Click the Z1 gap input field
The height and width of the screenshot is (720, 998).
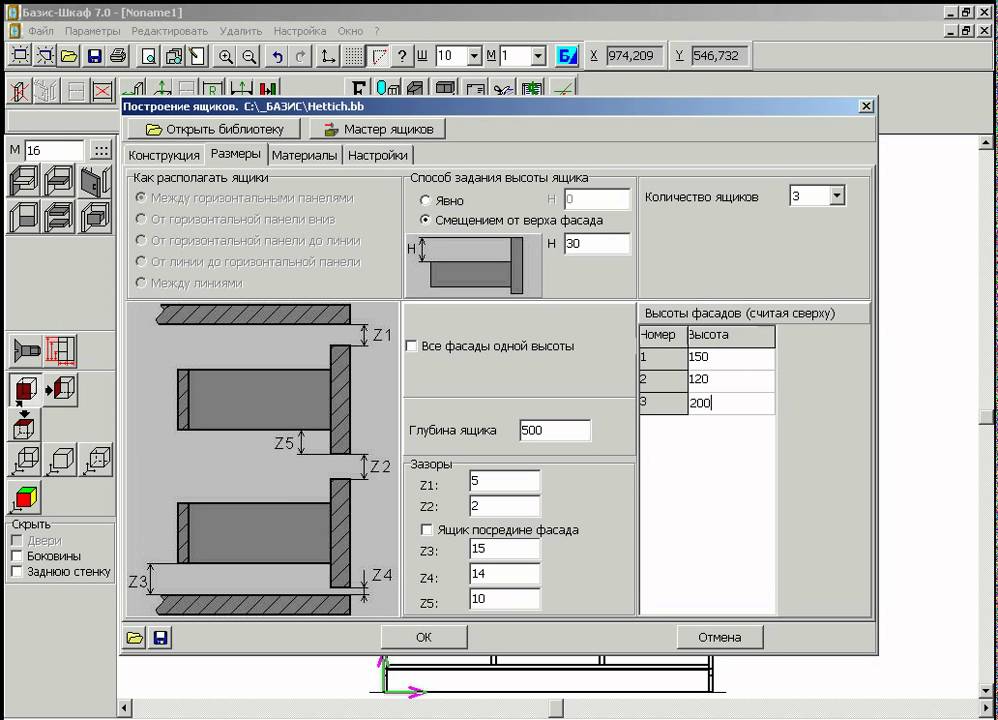[x=505, y=481]
